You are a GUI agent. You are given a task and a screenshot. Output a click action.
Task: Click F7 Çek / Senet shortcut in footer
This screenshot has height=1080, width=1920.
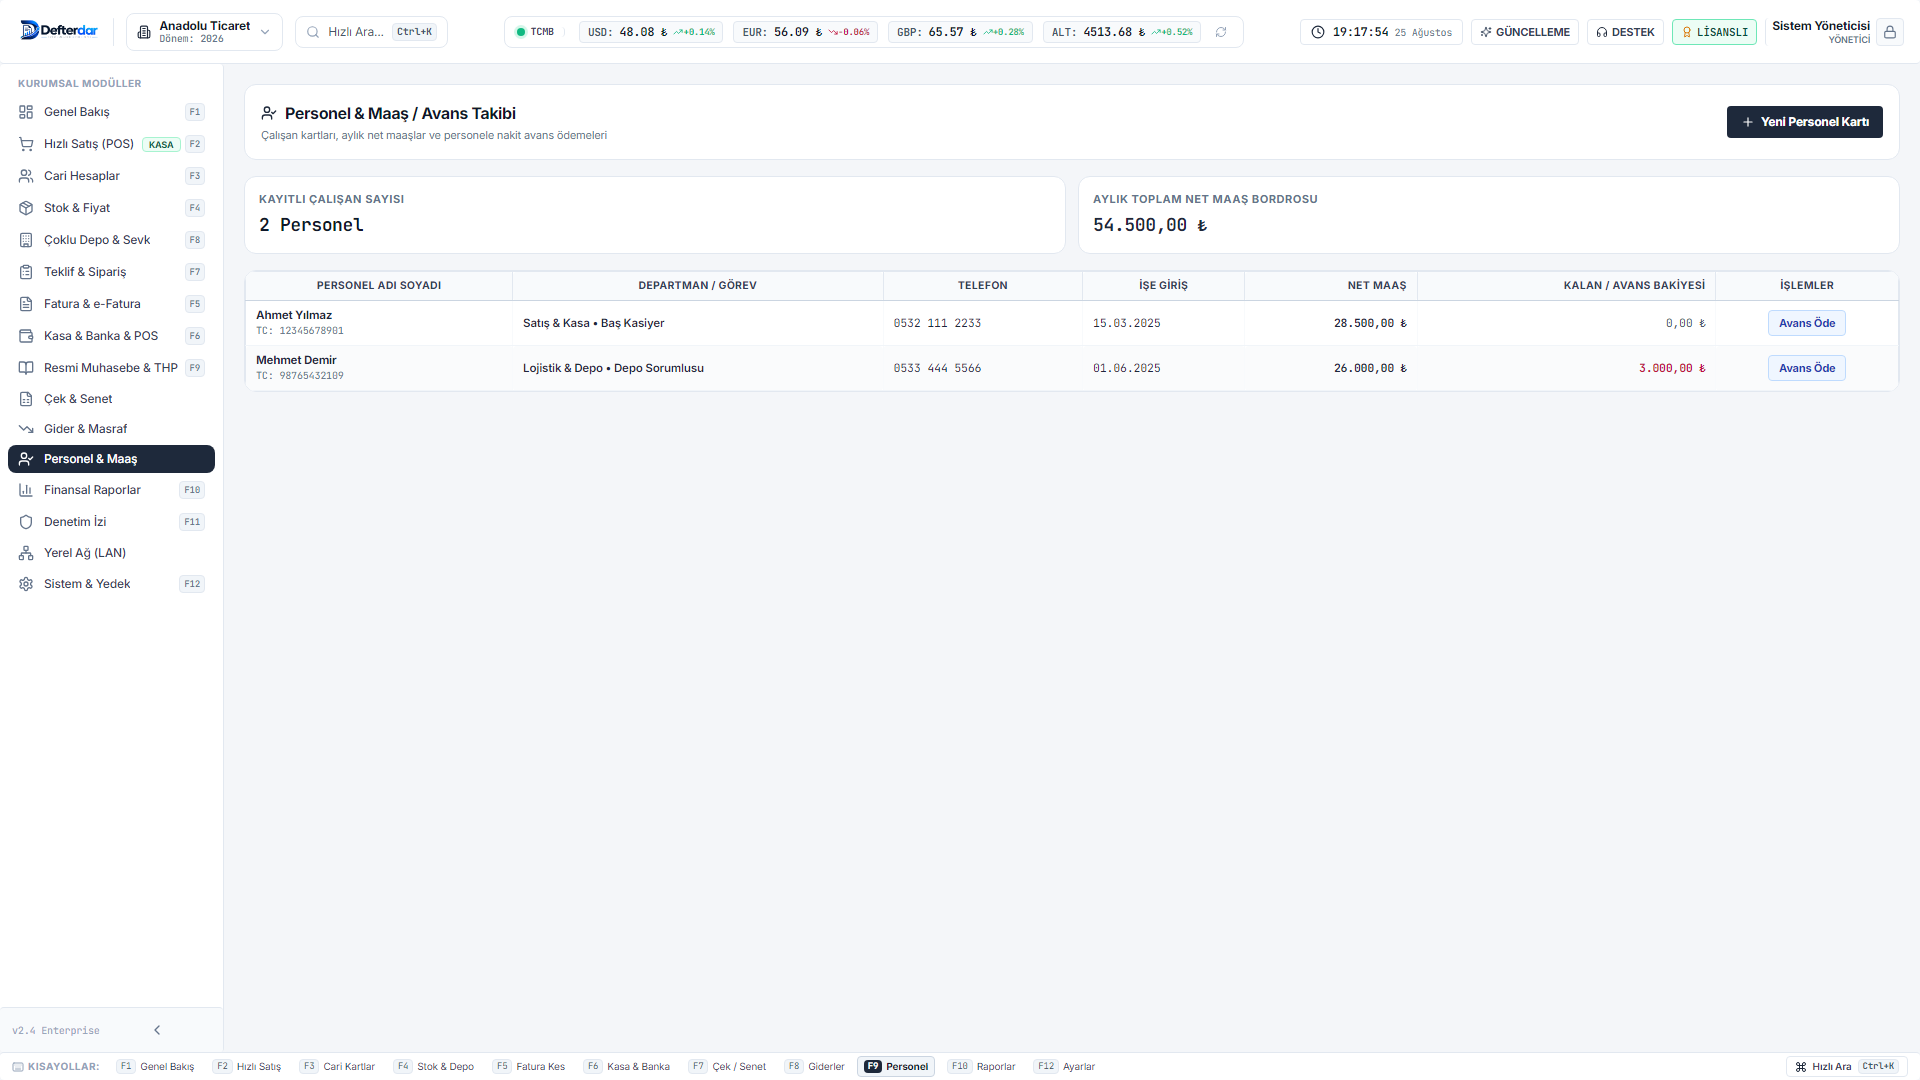pyautogui.click(x=728, y=1067)
